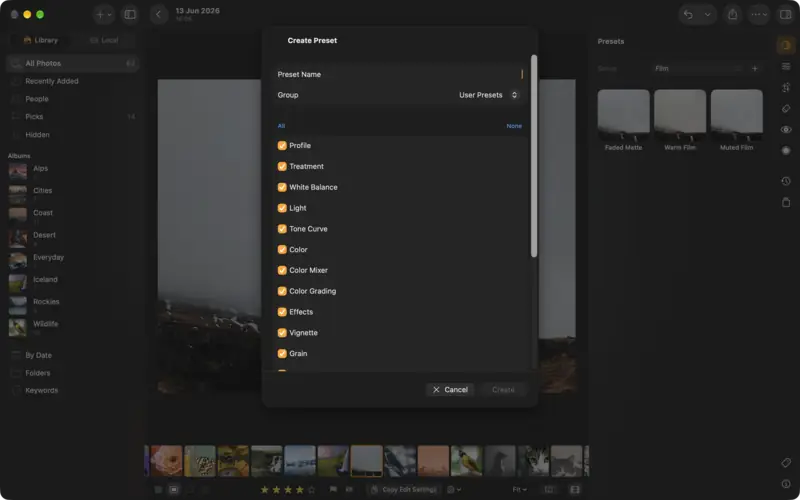Uncheck the Vignette checkbox
This screenshot has height=500, width=800.
pos(282,333)
